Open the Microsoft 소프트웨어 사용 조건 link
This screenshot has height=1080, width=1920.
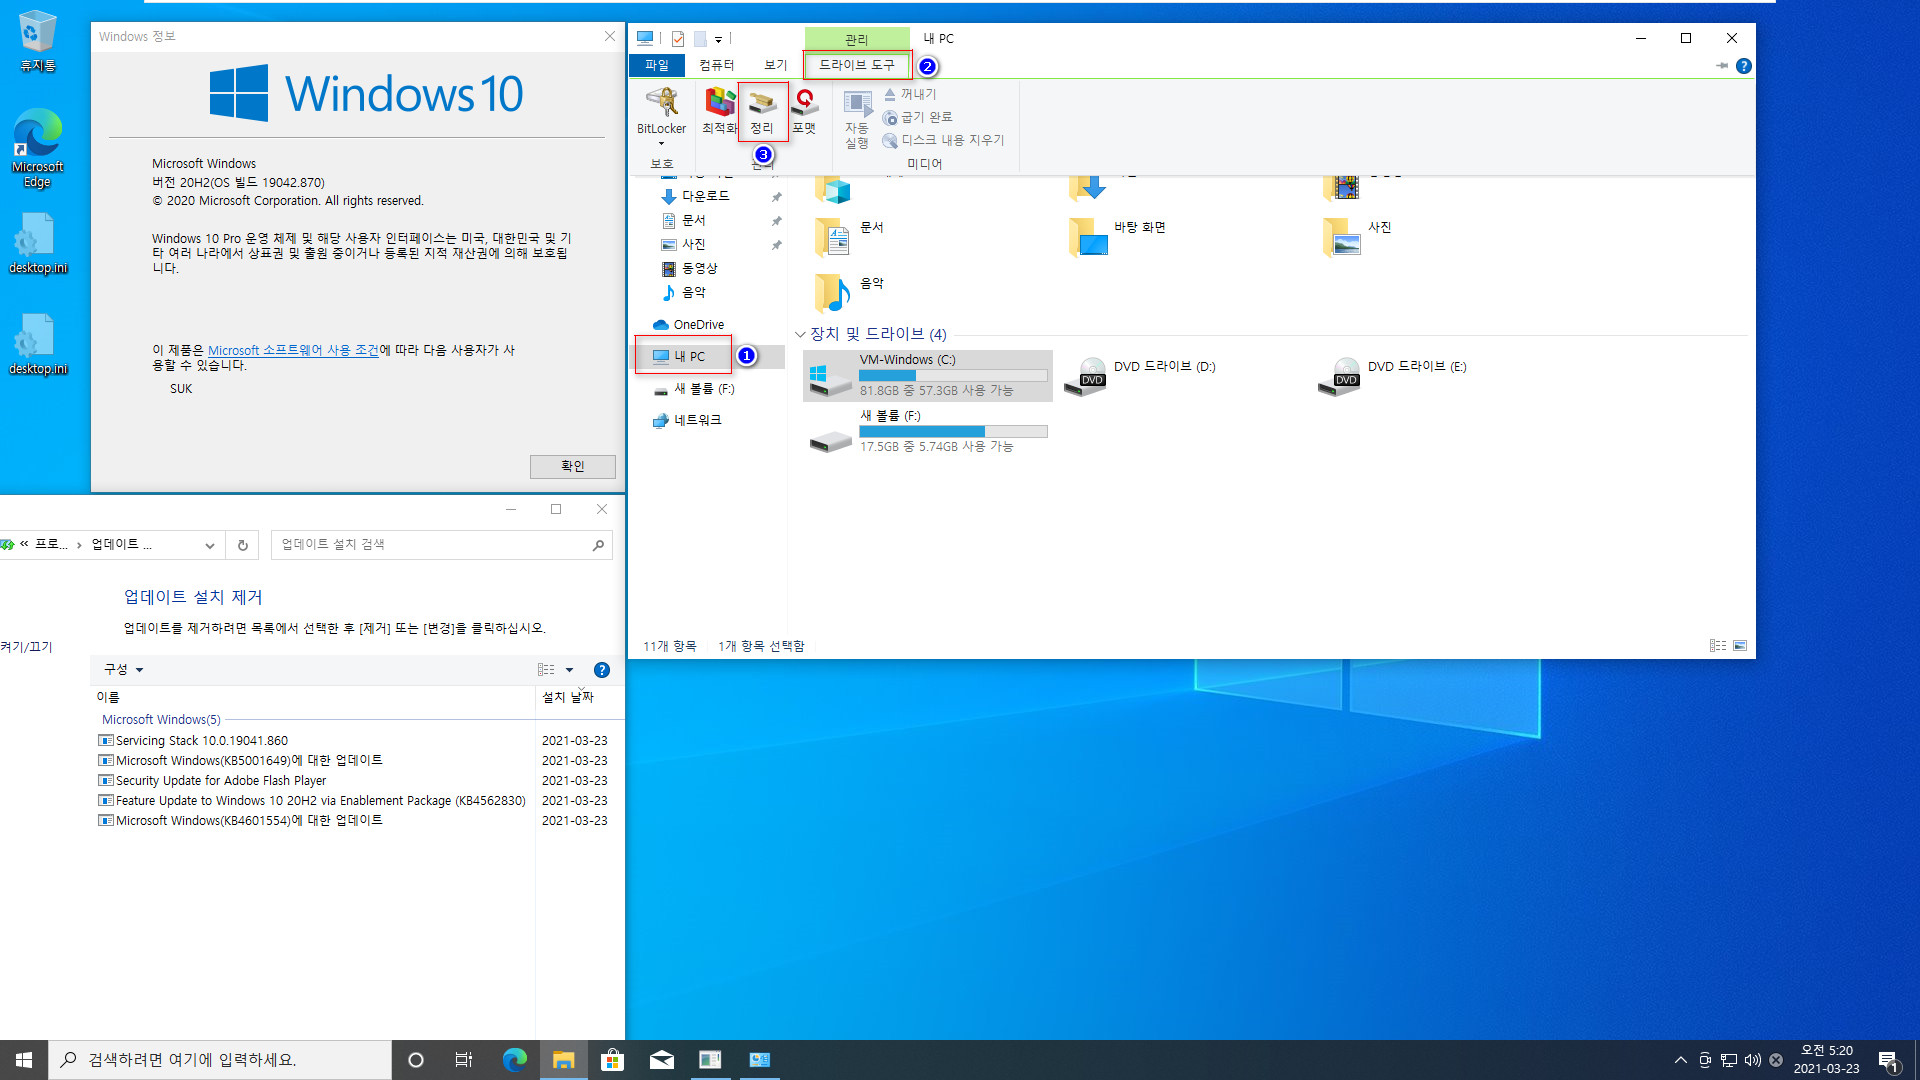(293, 350)
